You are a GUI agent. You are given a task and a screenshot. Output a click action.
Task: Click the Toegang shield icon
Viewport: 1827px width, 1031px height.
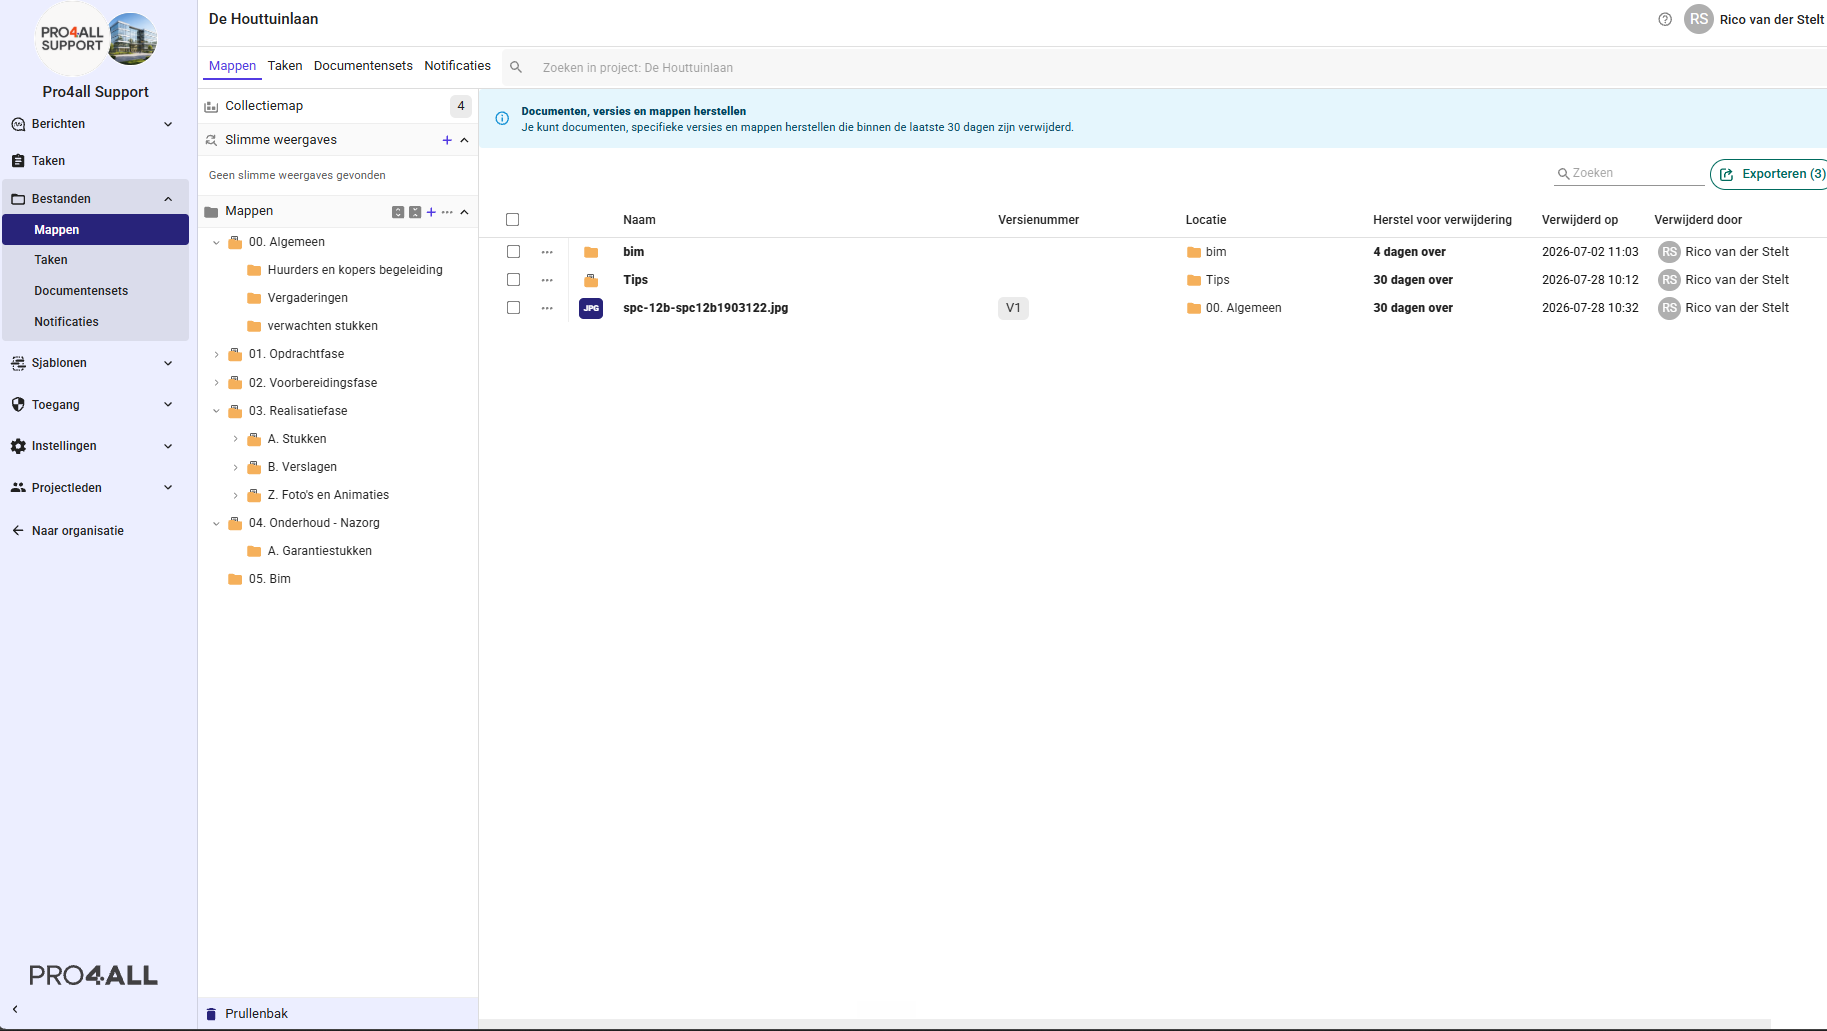pos(18,405)
